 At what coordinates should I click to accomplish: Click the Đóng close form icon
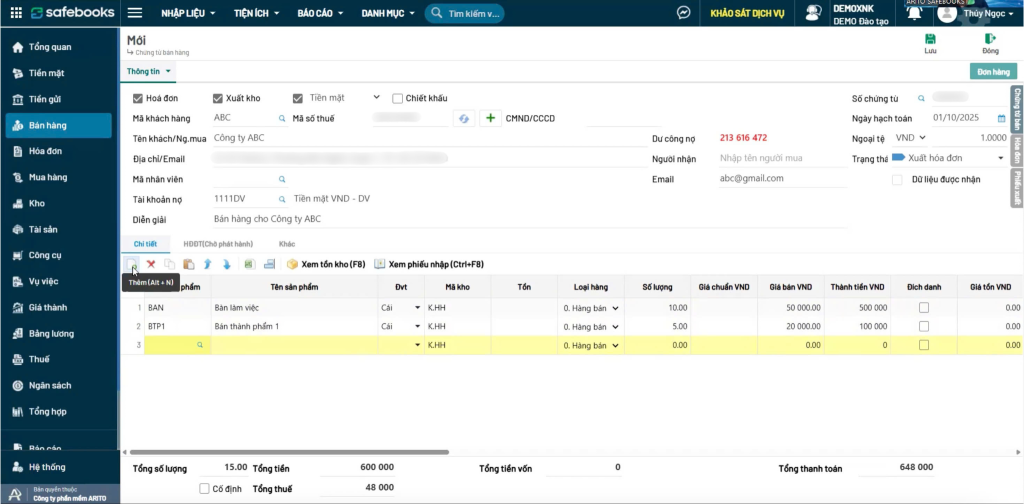coord(990,43)
